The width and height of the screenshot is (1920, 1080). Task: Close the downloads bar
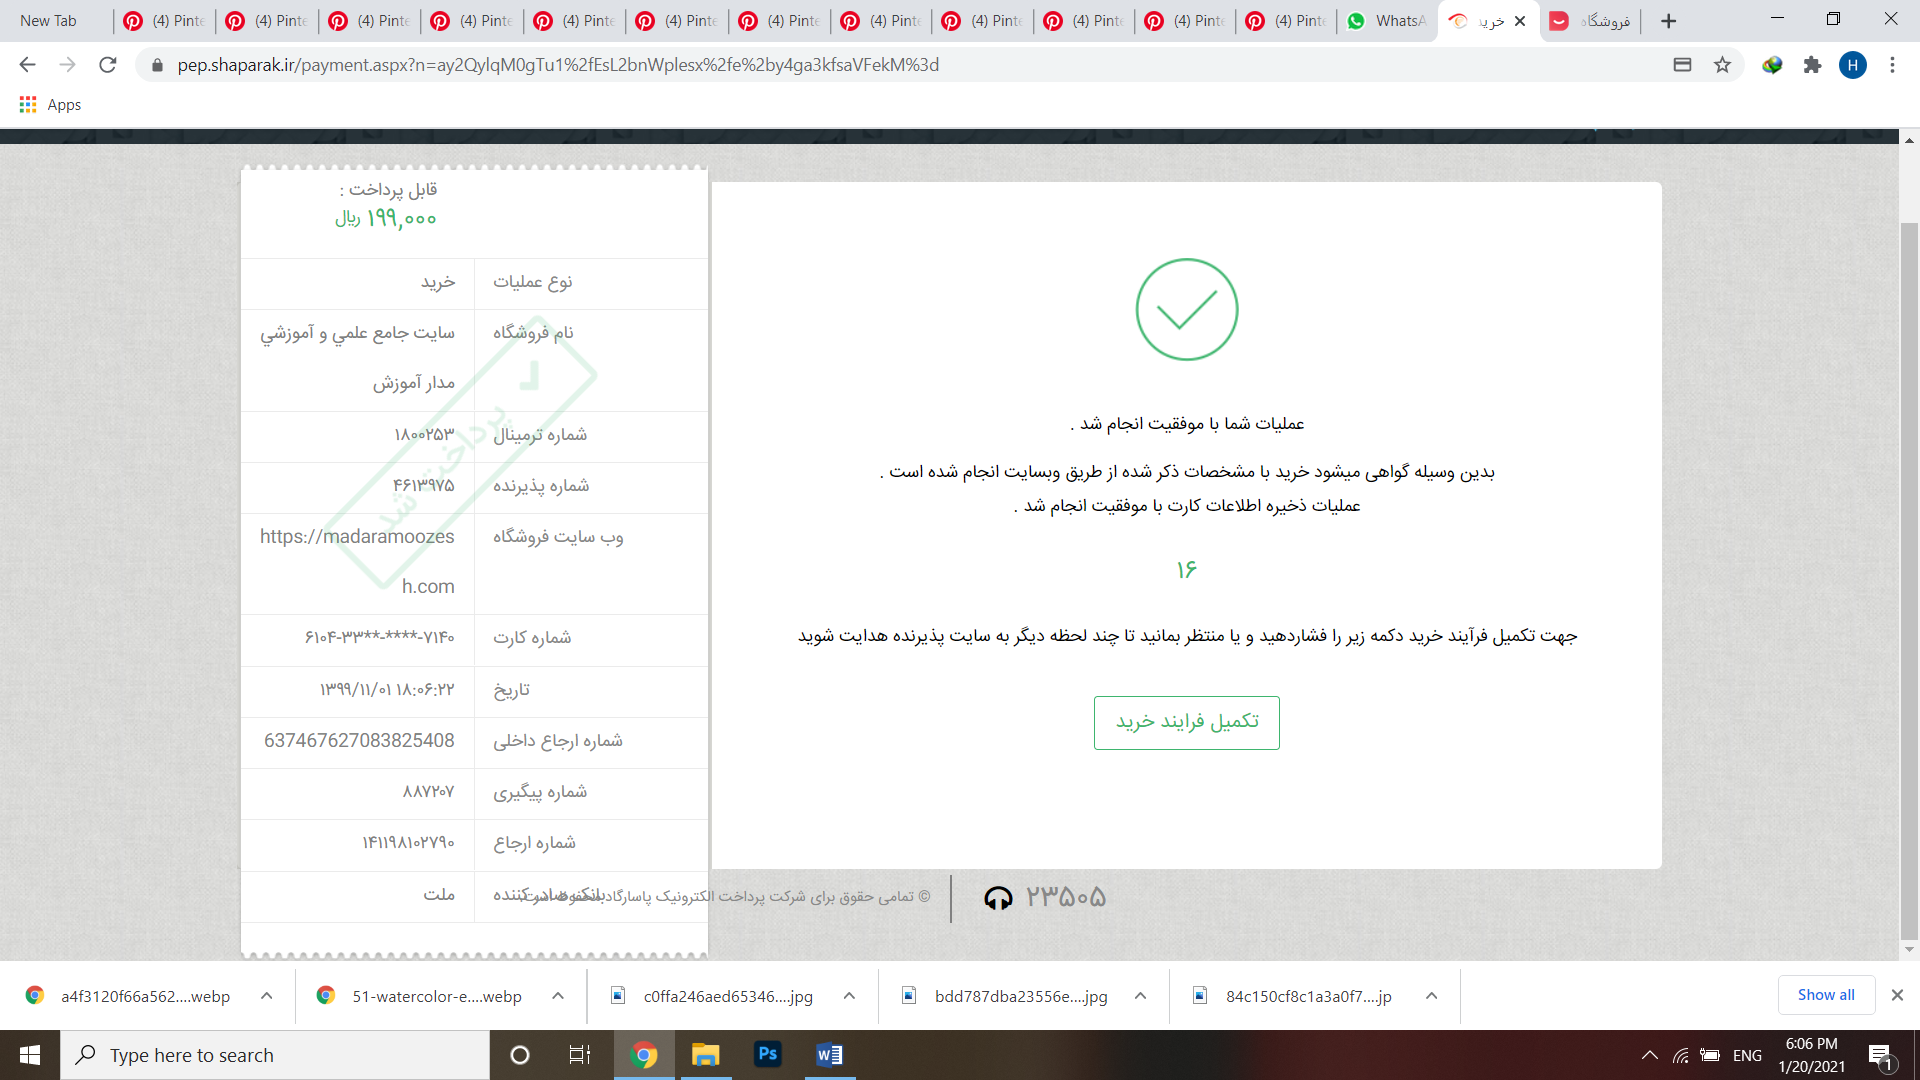(1897, 995)
